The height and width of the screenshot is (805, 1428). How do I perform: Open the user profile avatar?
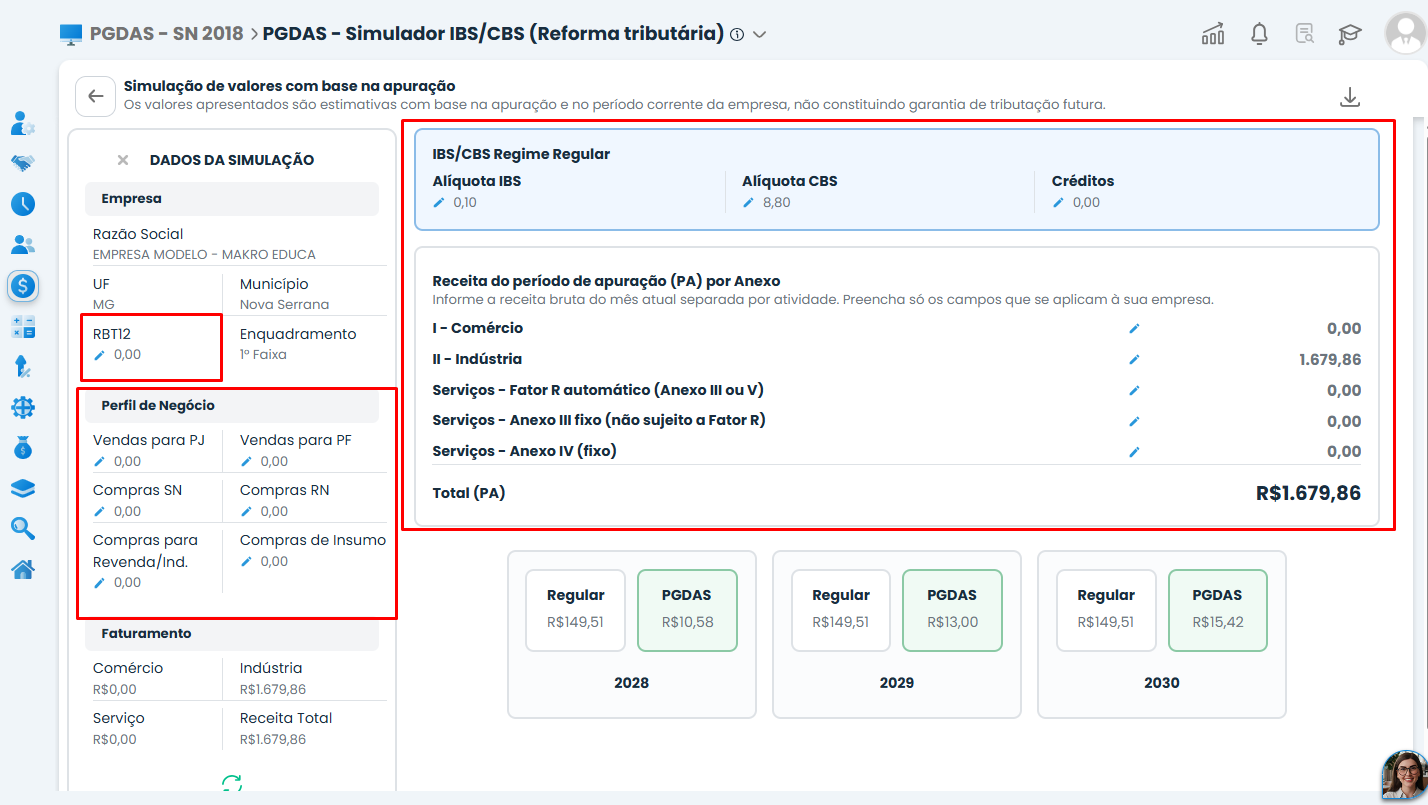pyautogui.click(x=1405, y=33)
